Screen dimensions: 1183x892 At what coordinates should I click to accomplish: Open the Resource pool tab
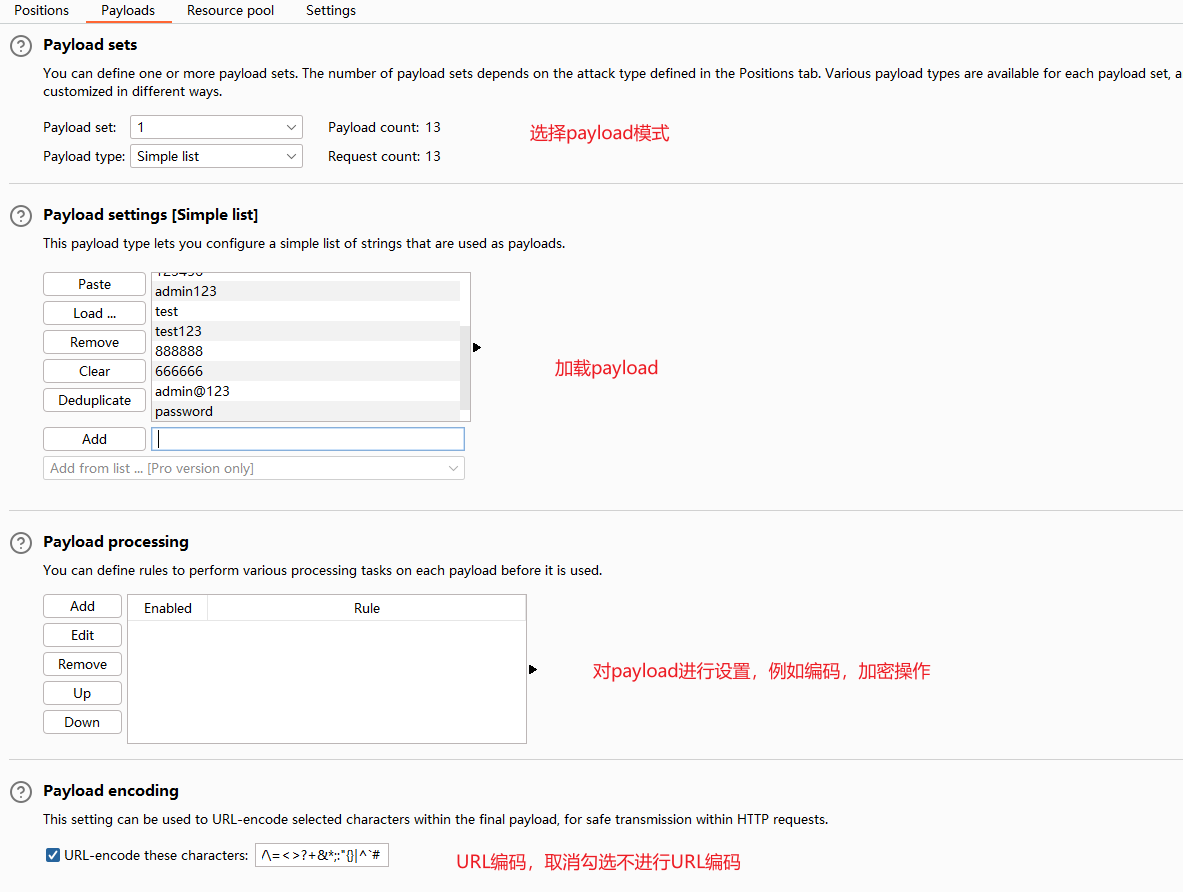tap(230, 10)
